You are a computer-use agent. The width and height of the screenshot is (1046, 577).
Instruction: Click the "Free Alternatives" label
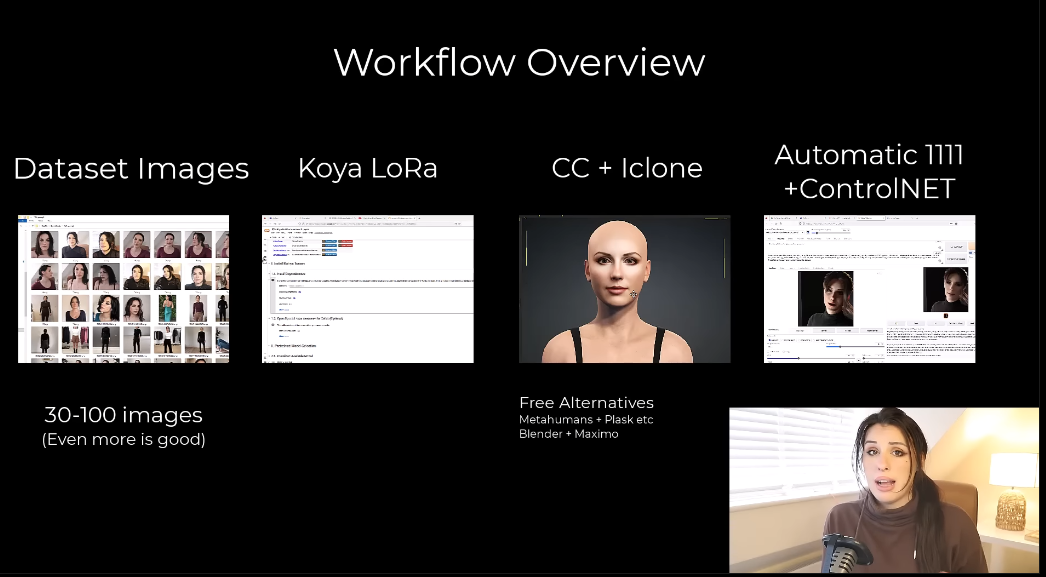[586, 403]
